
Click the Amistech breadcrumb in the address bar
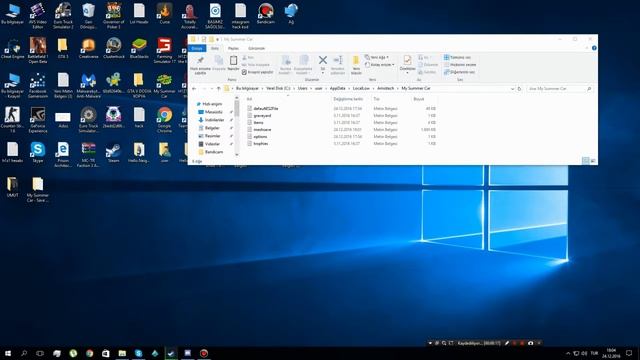[x=385, y=89]
